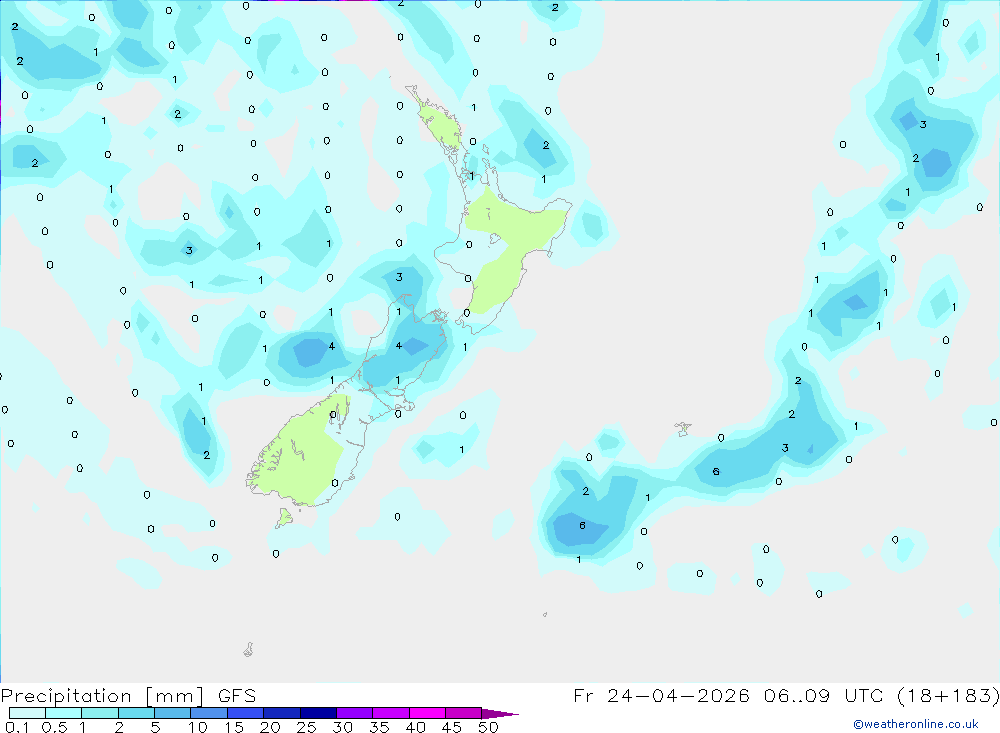Click the 0.1–0.5 mm legend color box
Screen dimensions: 1000x733
27,713
